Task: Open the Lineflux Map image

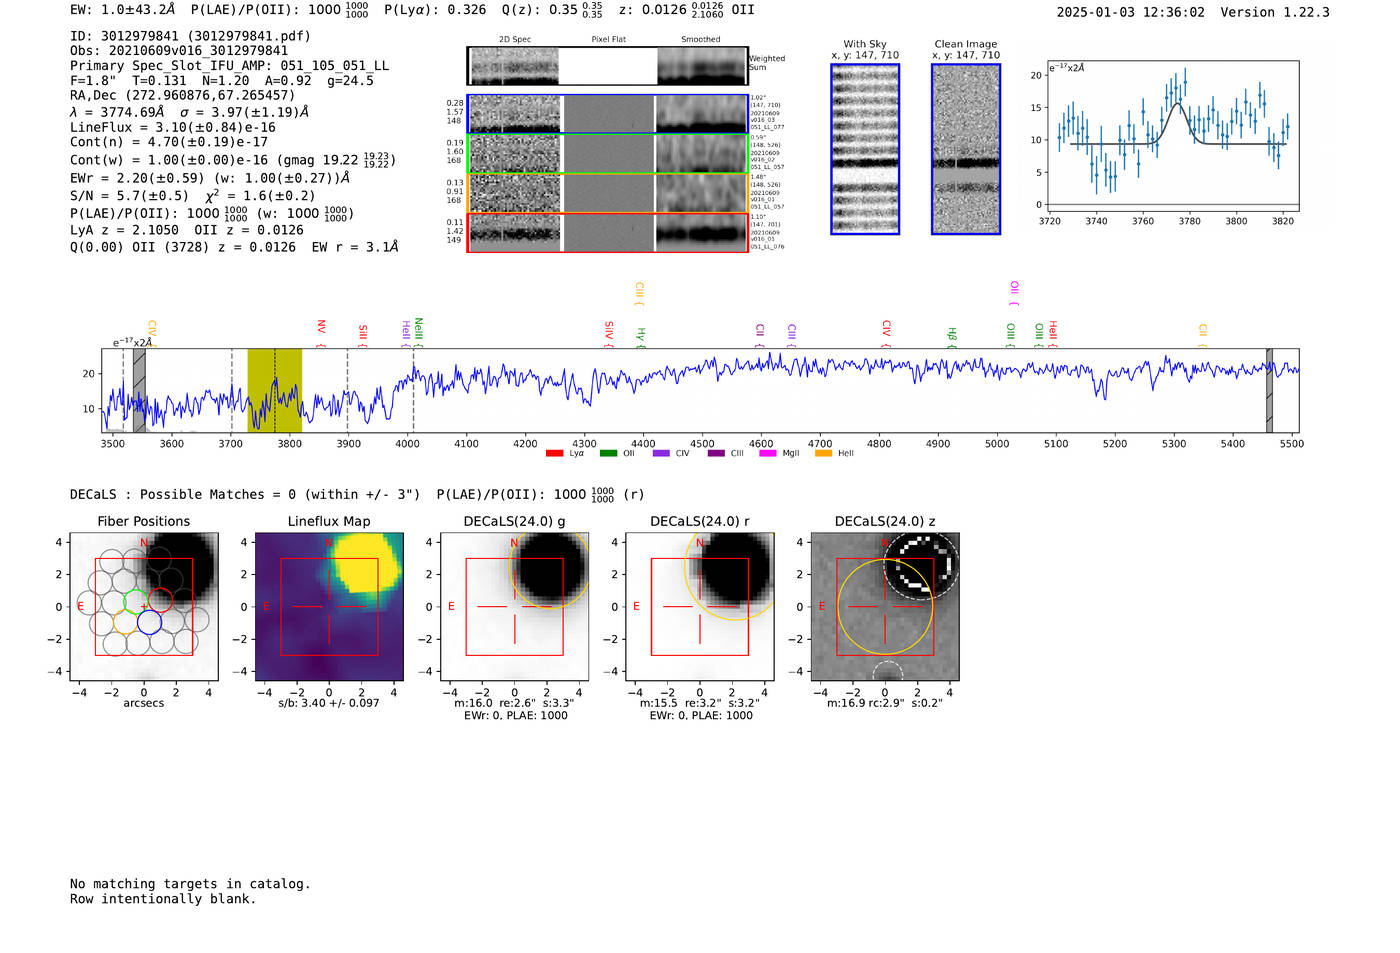Action: pos(329,607)
